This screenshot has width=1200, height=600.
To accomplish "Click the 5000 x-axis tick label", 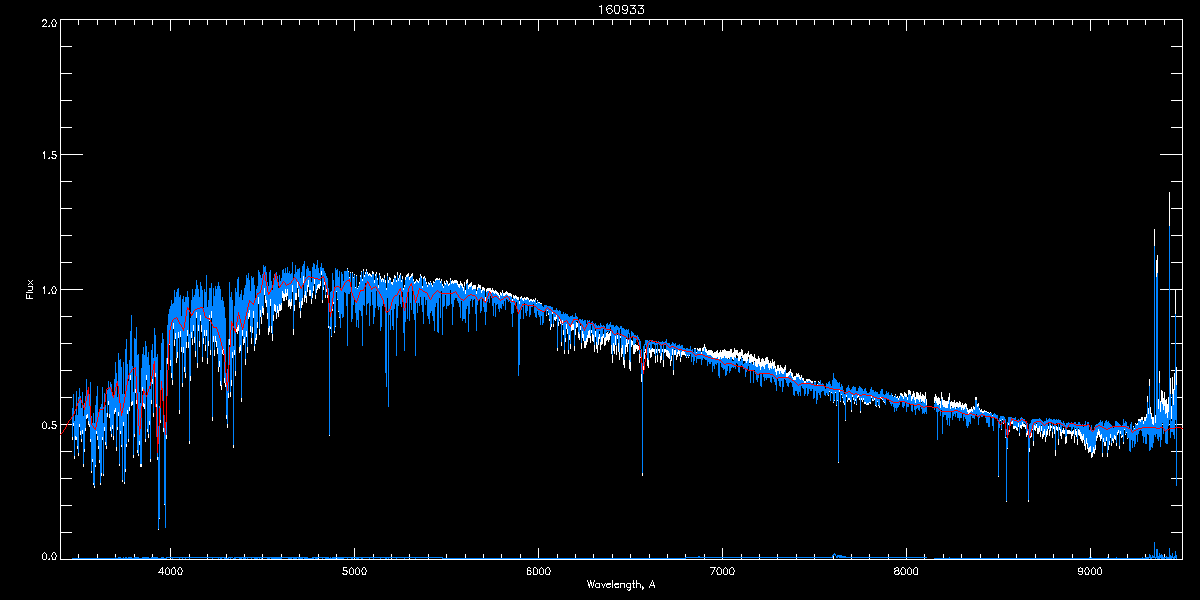I will point(355,573).
